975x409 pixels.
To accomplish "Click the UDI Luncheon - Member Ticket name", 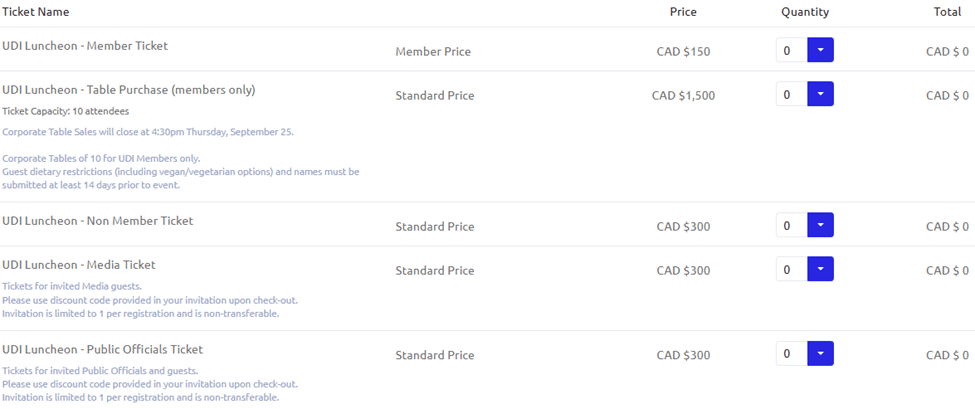I will tap(85, 46).
